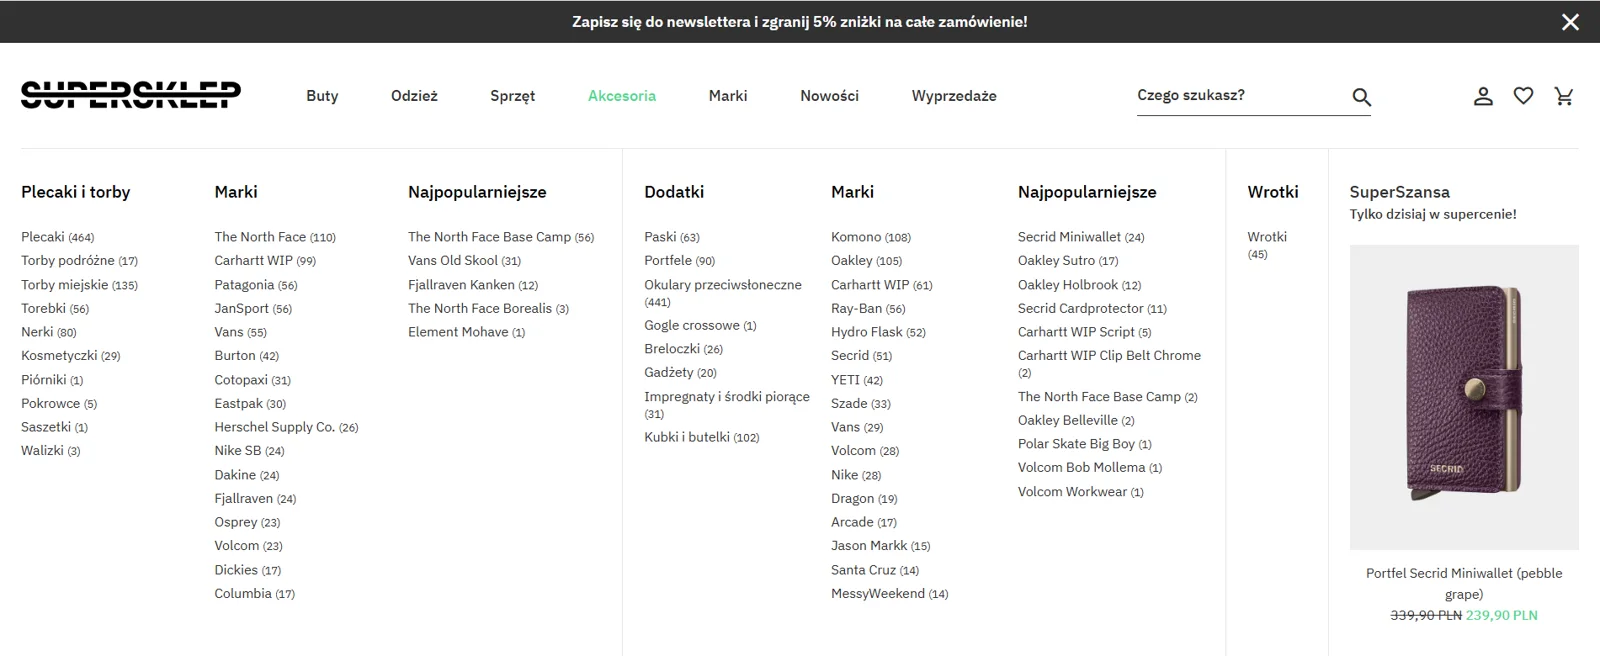Open Piórniki category
This screenshot has height=656, width=1600.
(52, 380)
